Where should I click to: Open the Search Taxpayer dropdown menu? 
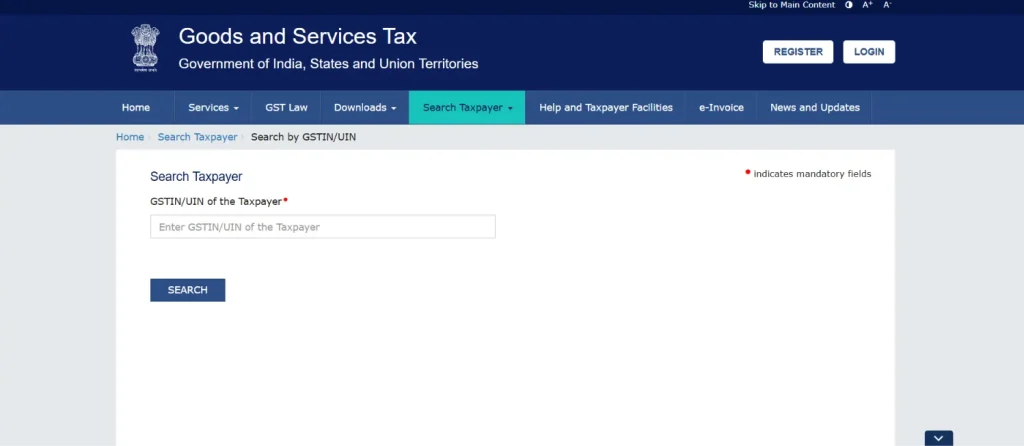click(467, 108)
